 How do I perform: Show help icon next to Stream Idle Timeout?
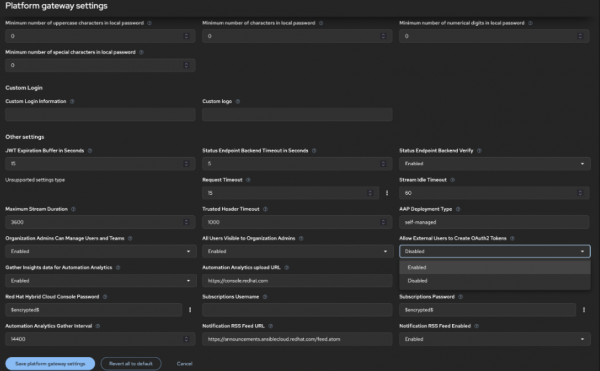452,180
